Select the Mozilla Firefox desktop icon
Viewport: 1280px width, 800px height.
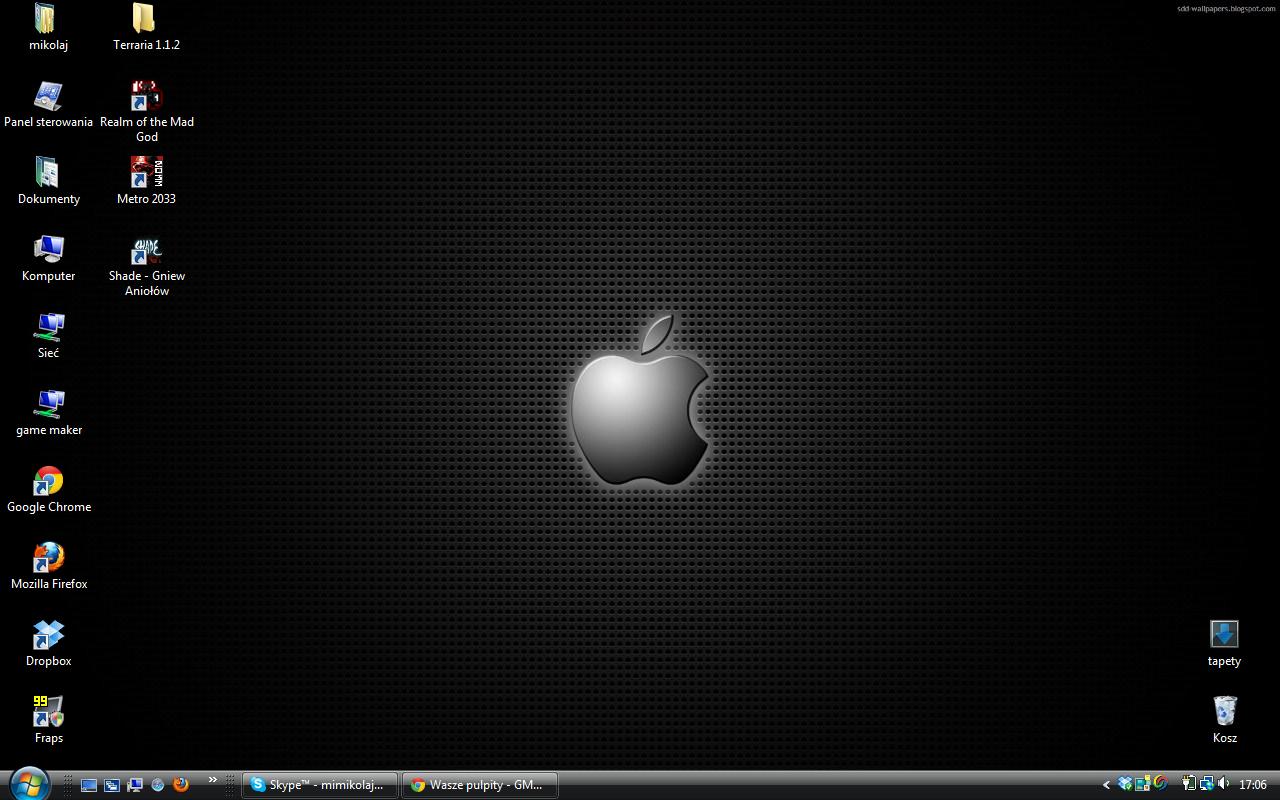[x=48, y=560]
